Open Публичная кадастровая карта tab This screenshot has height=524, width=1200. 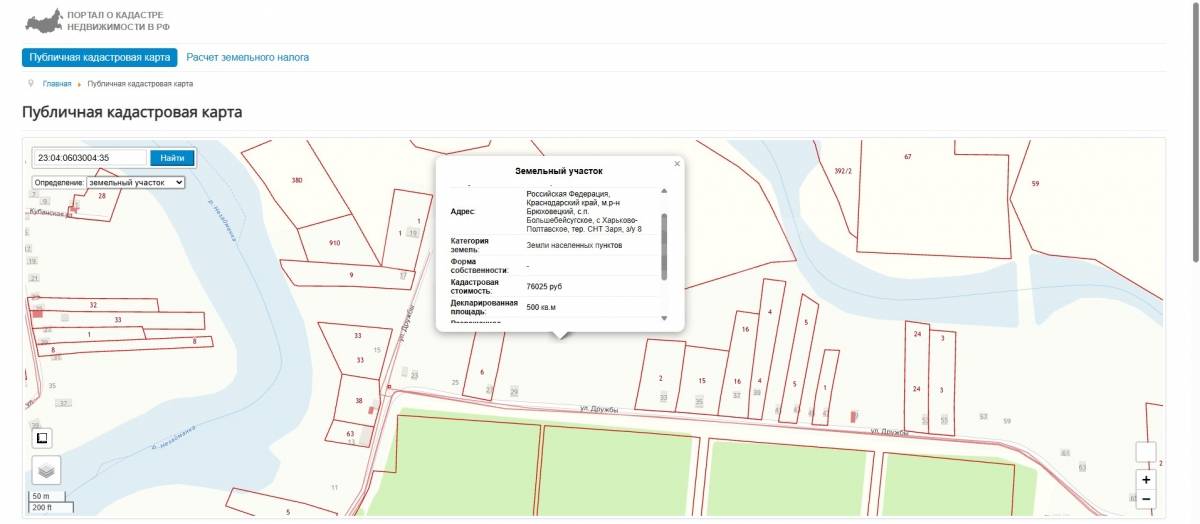click(99, 58)
